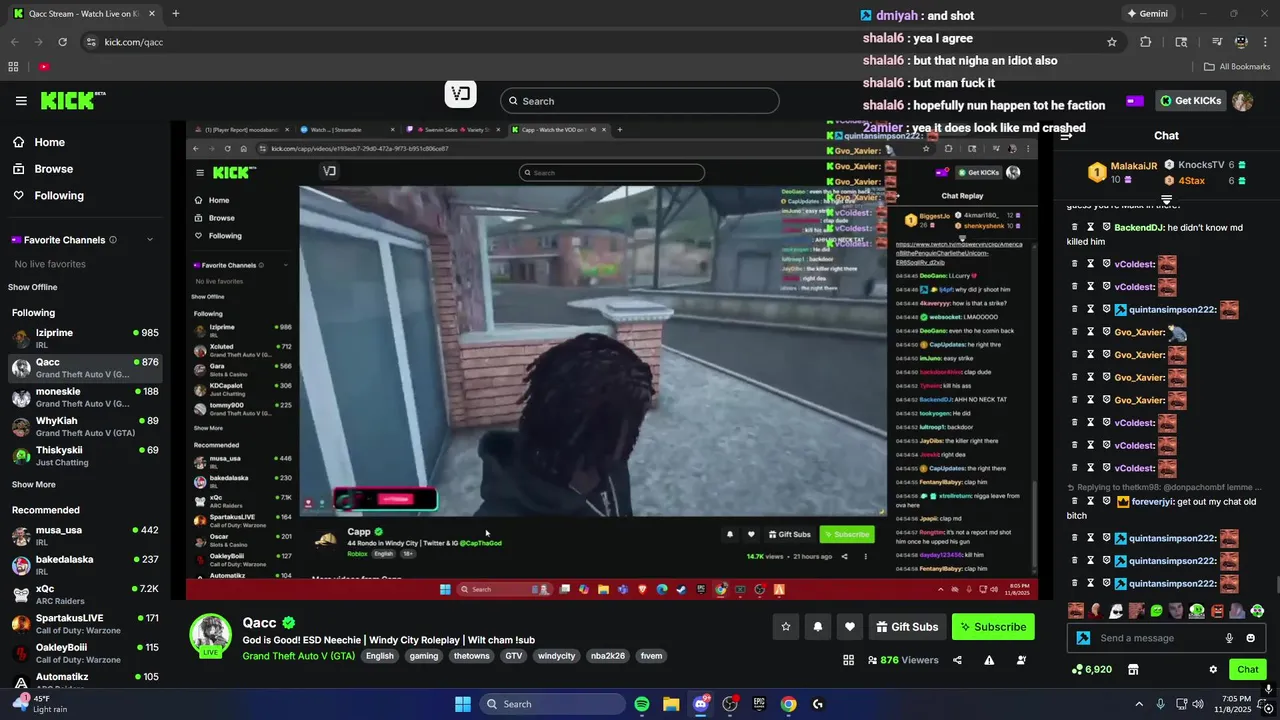Open the Kick hamburger sidebar menu
Viewport: 1280px width, 720px height.
point(21,101)
